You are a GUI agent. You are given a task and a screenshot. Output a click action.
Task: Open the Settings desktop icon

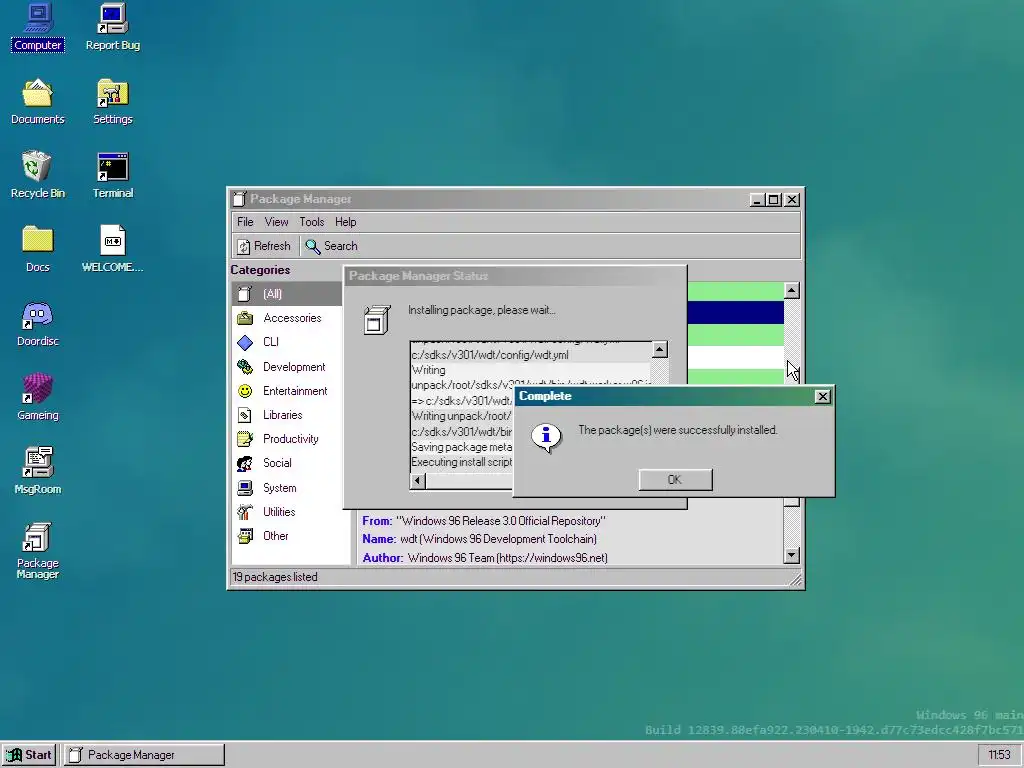(x=112, y=101)
